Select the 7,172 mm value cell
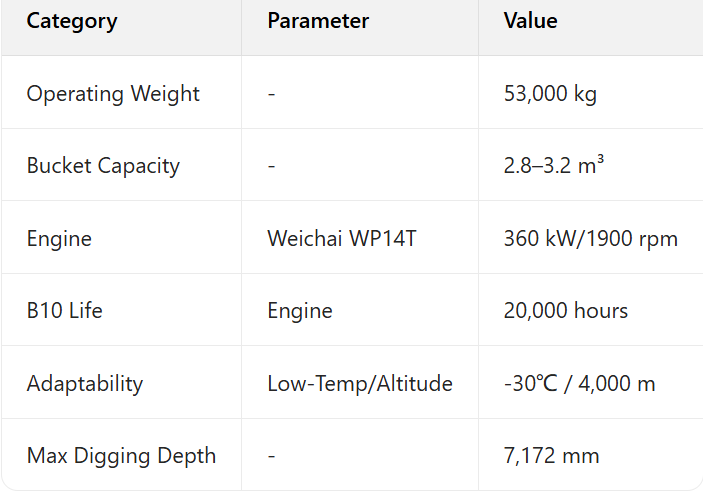Screen dimensions: 703x491 (x=552, y=456)
